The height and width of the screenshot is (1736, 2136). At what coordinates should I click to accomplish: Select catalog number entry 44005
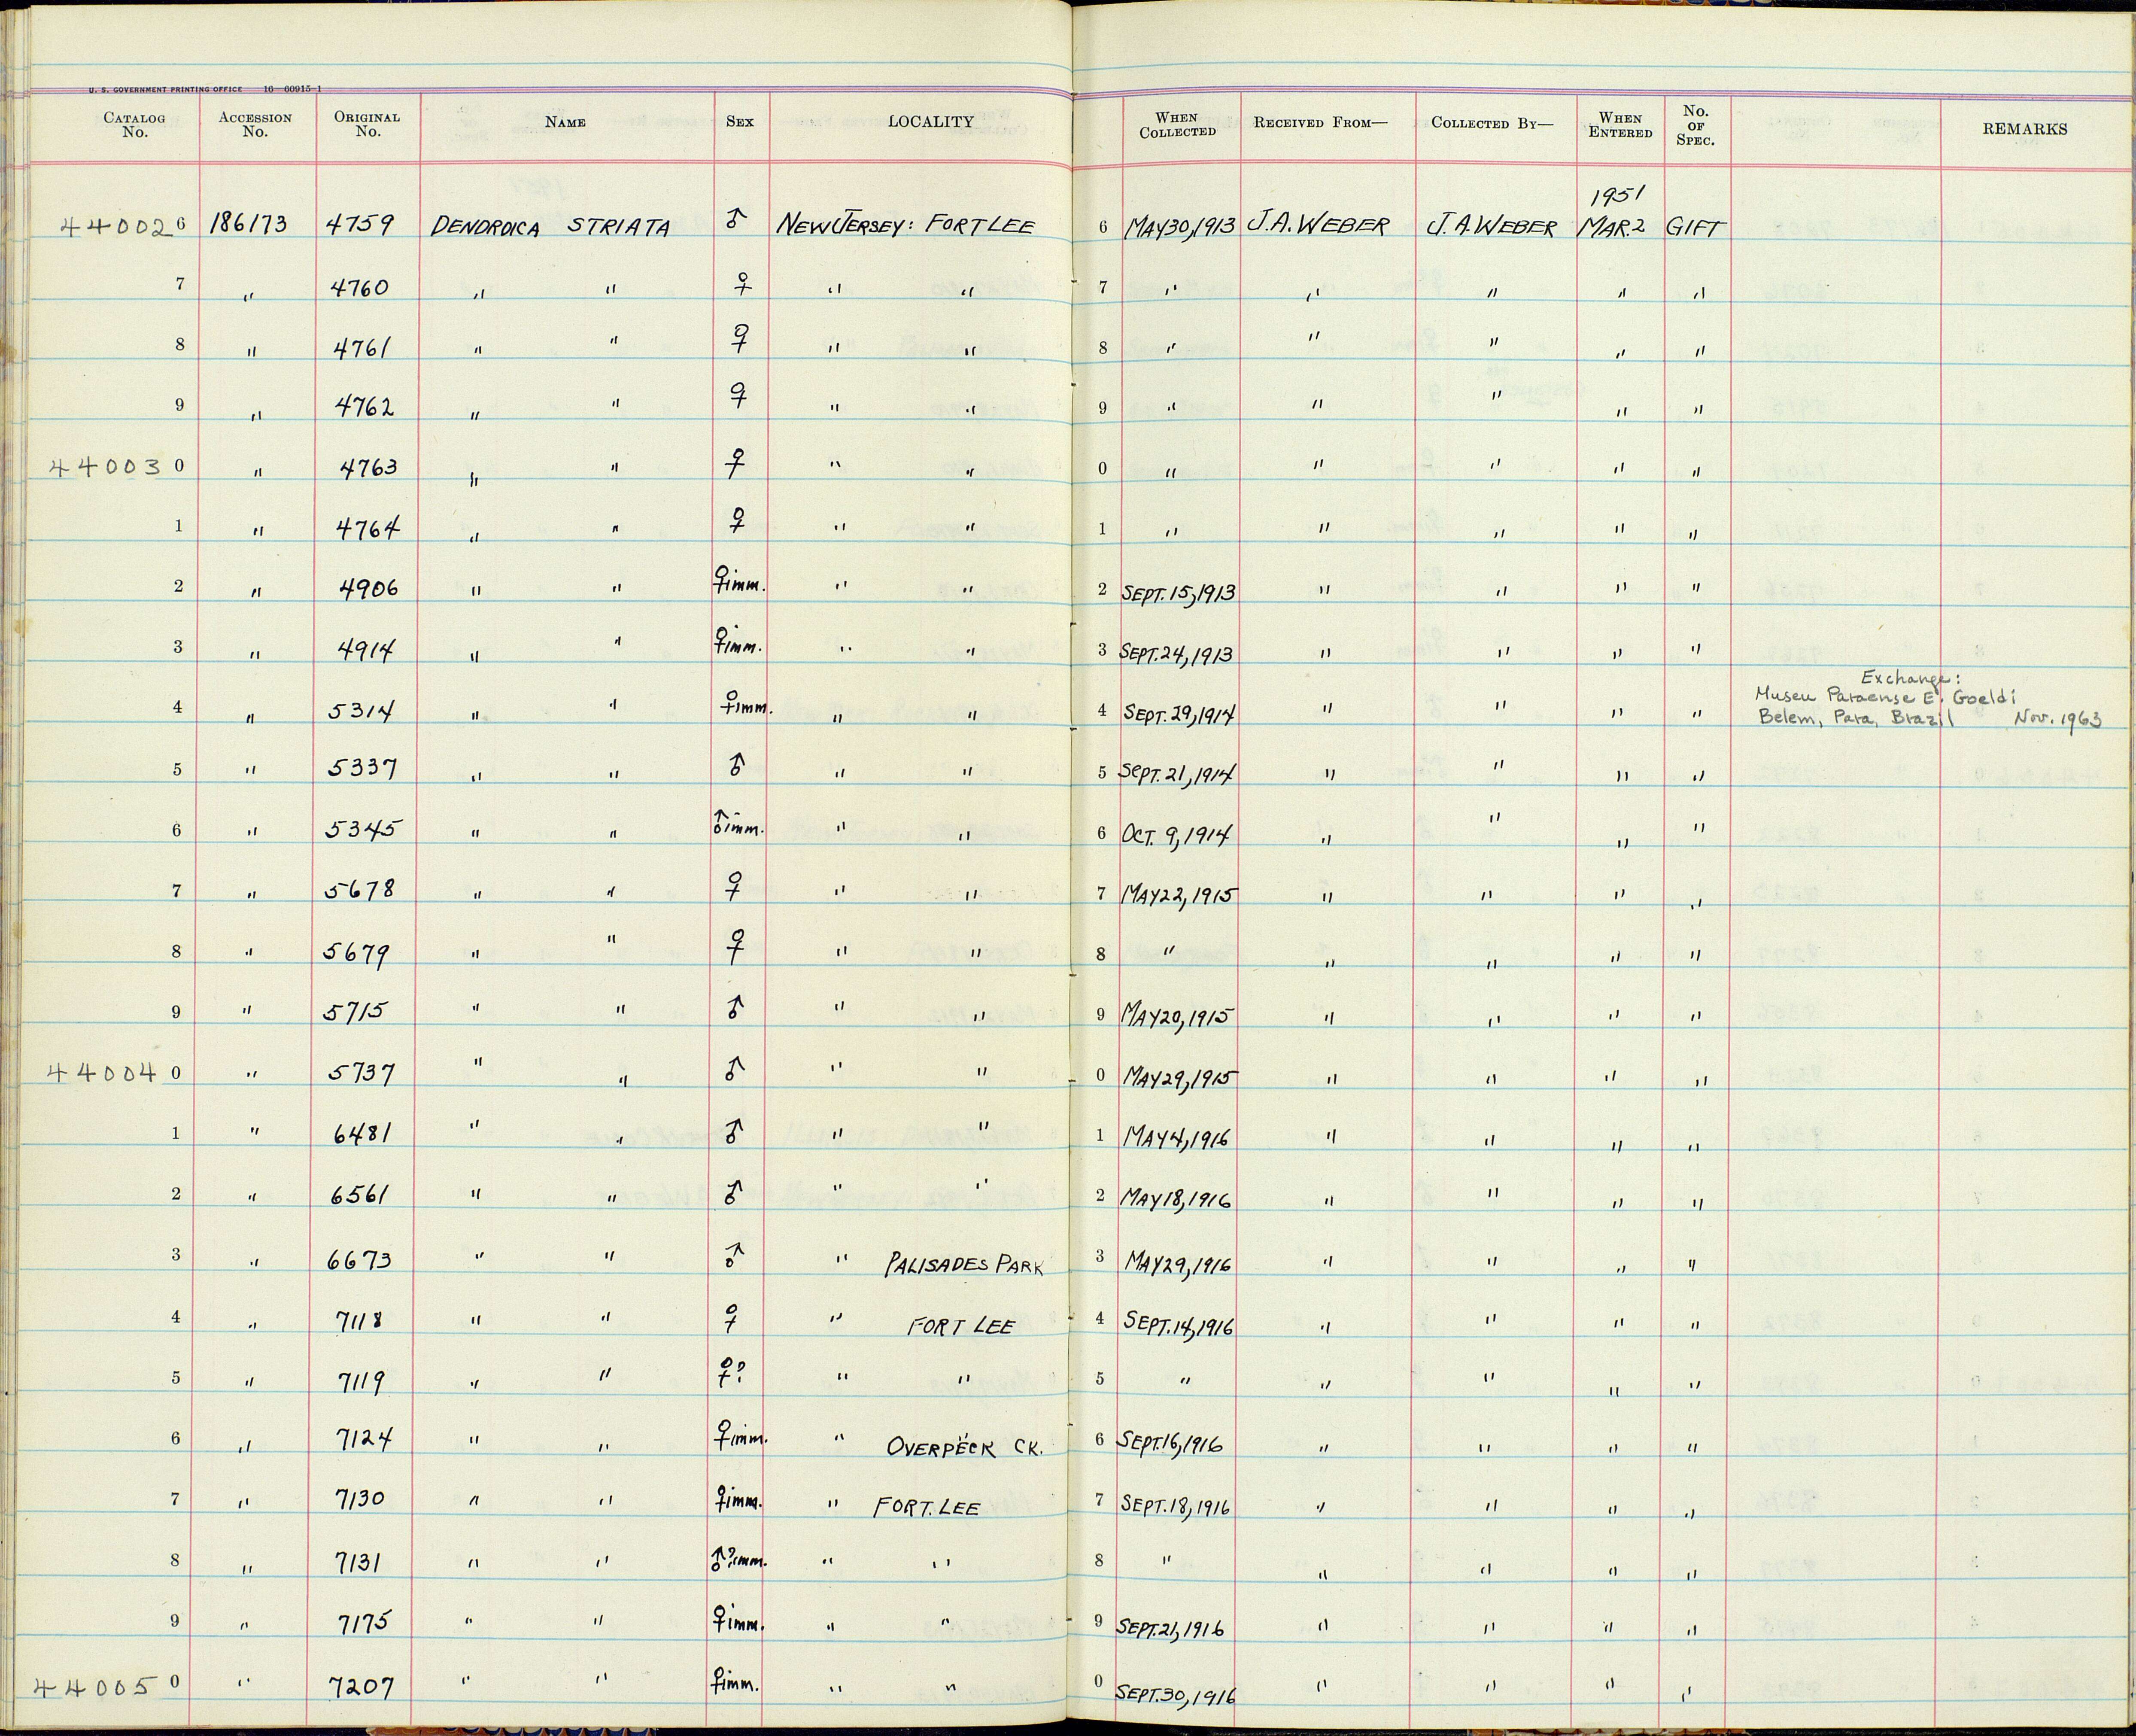coord(98,1687)
